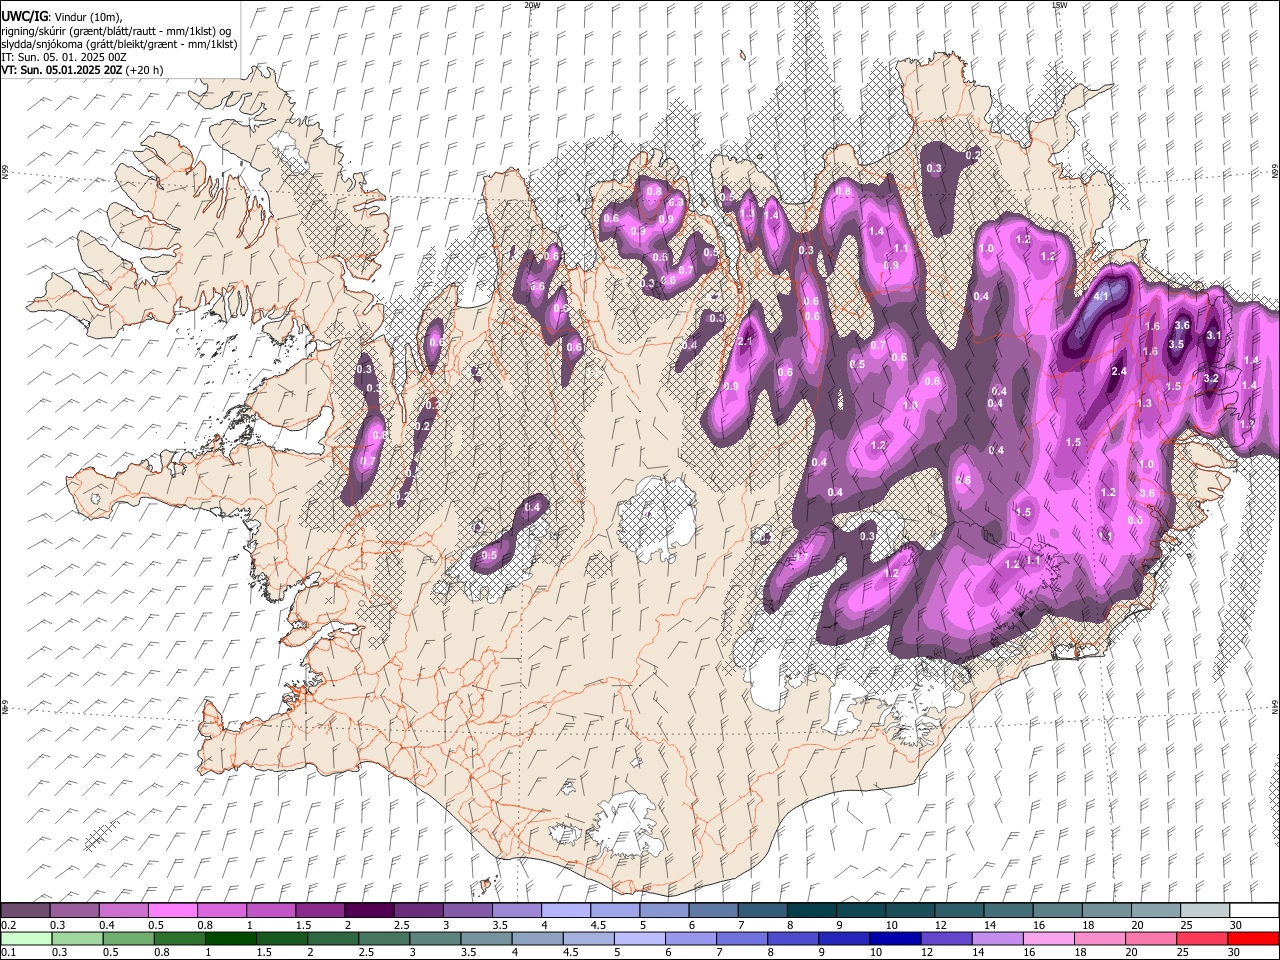Click the dark green rain swatch from 1 to 1.5
This screenshot has width=1280, height=960.
[x=231, y=938]
